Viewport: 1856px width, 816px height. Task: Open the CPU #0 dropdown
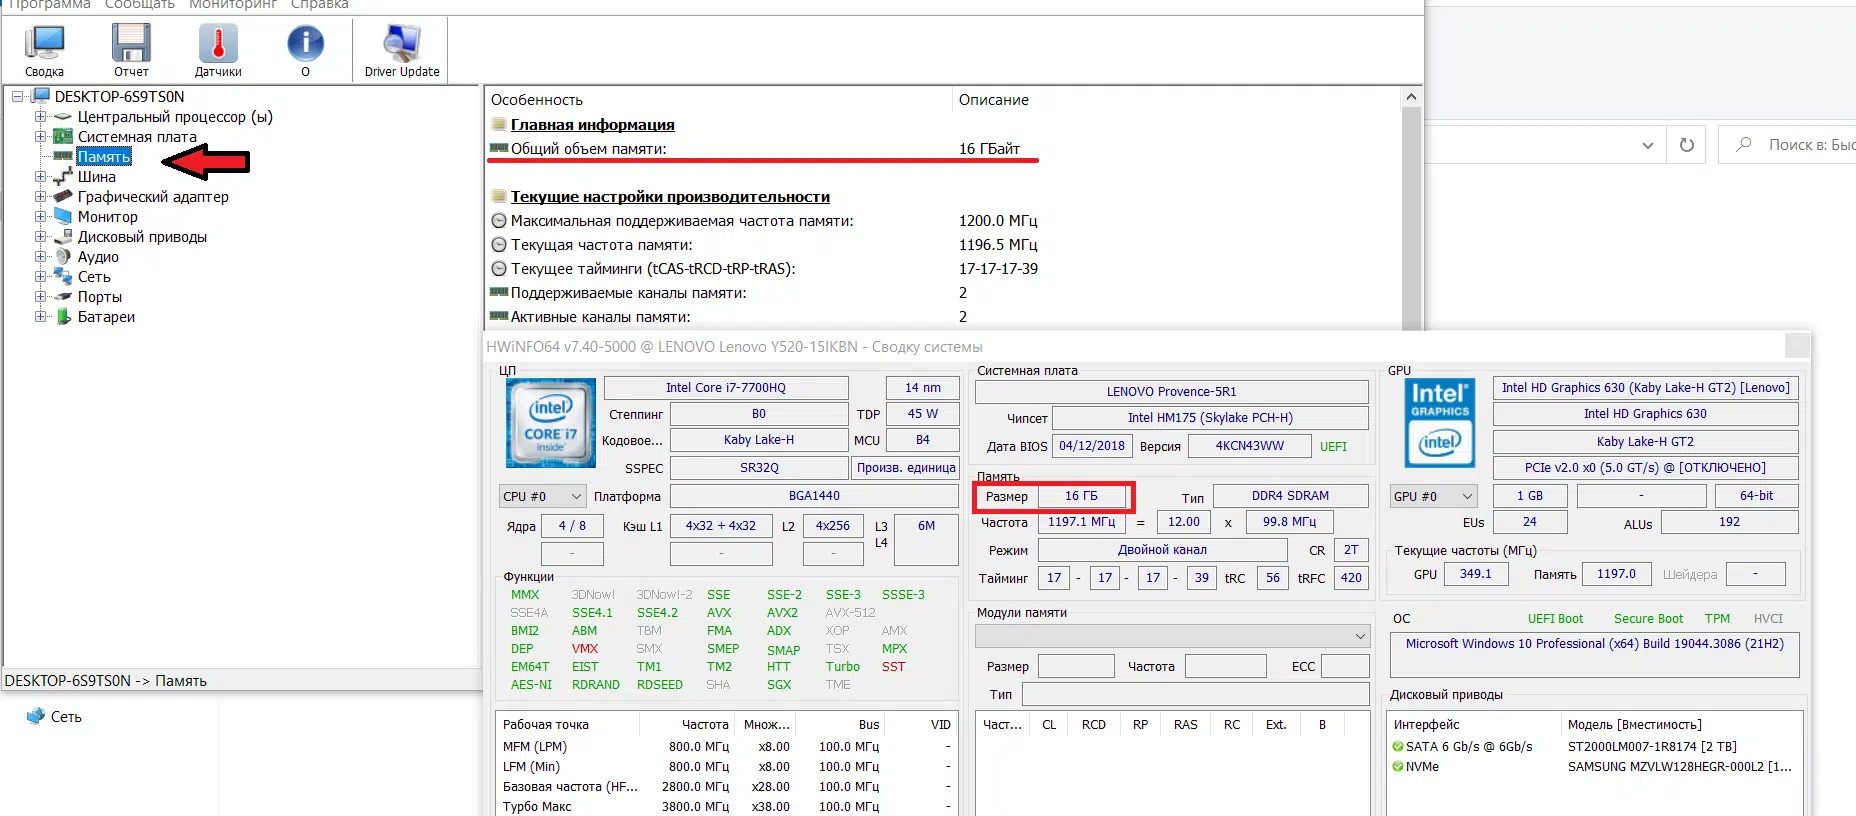[543, 497]
